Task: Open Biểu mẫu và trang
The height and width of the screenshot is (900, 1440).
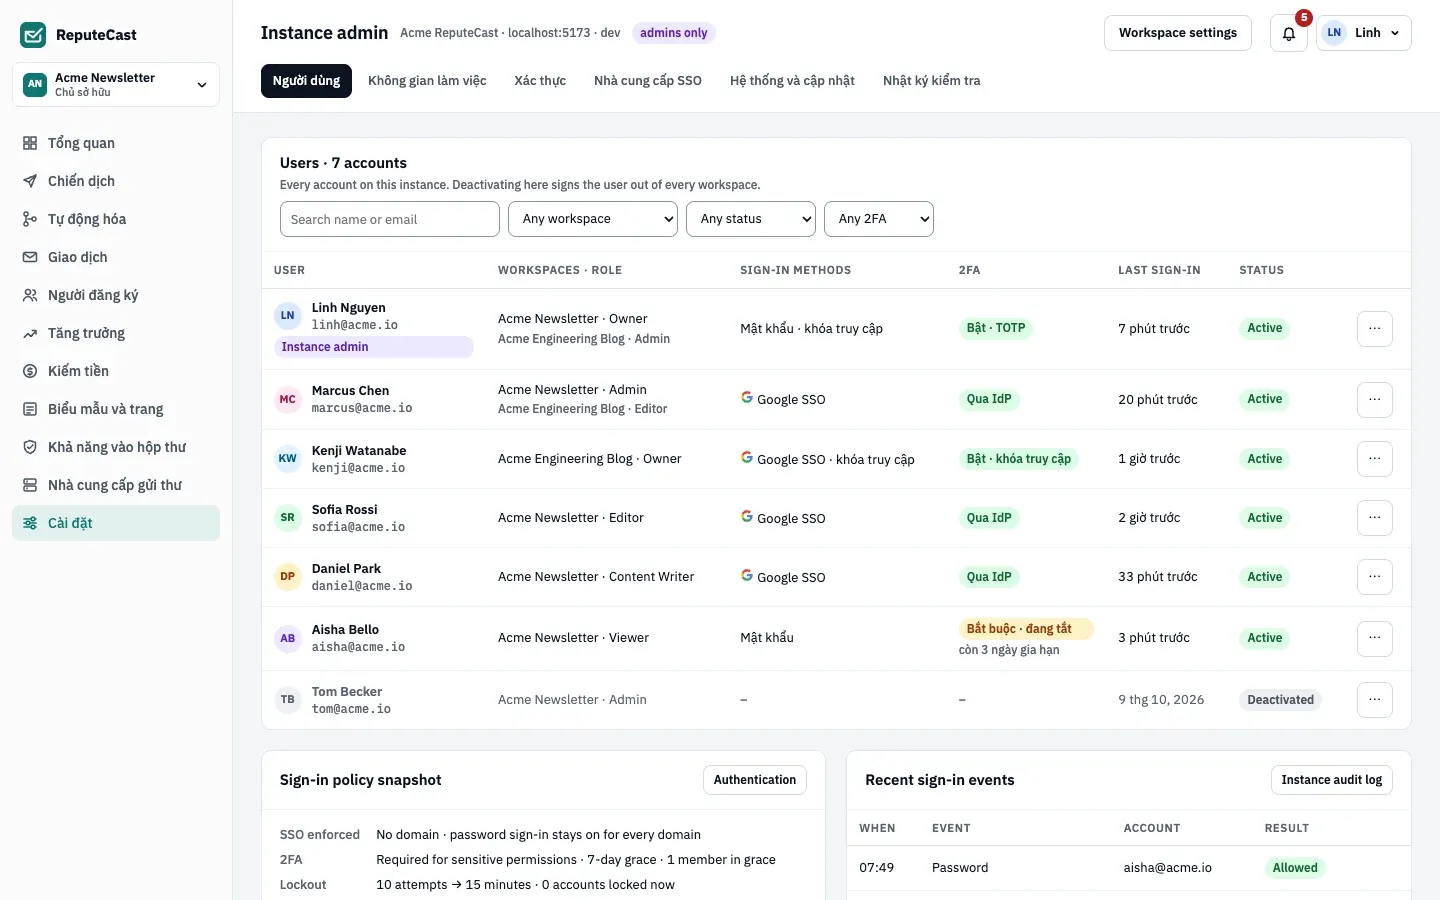Action: 116,409
